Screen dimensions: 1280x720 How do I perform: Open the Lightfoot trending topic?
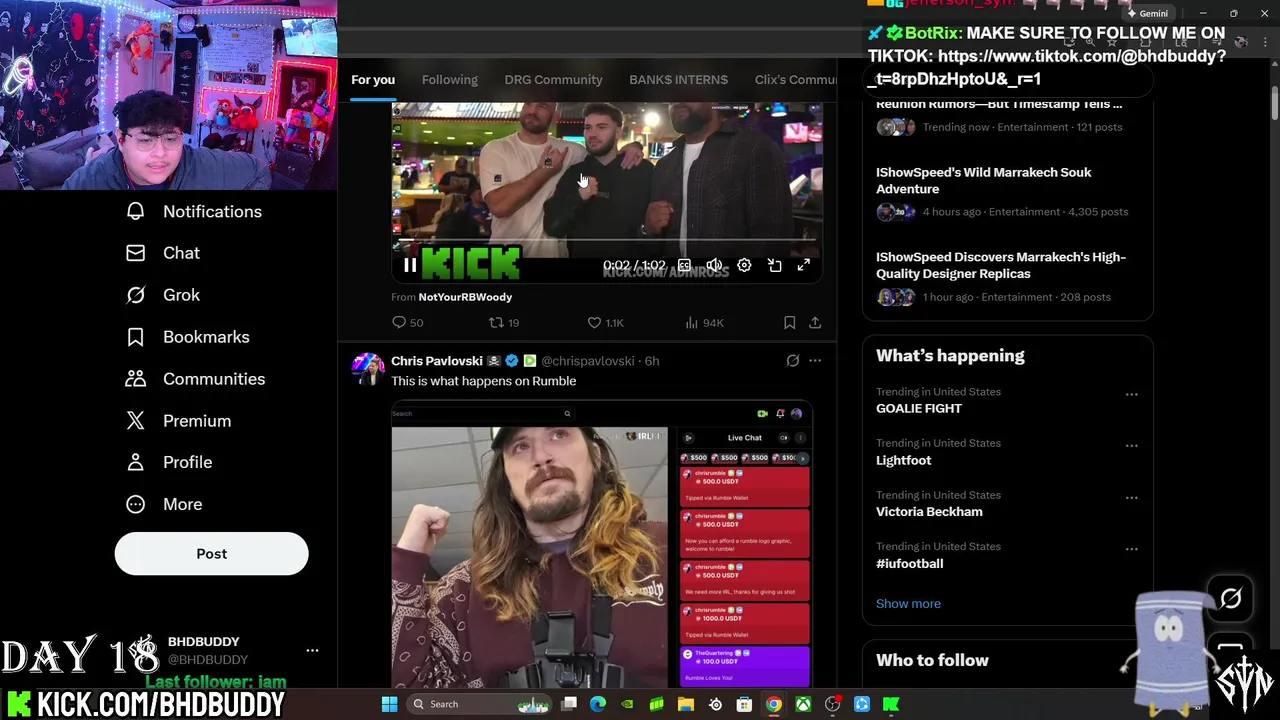pos(903,460)
